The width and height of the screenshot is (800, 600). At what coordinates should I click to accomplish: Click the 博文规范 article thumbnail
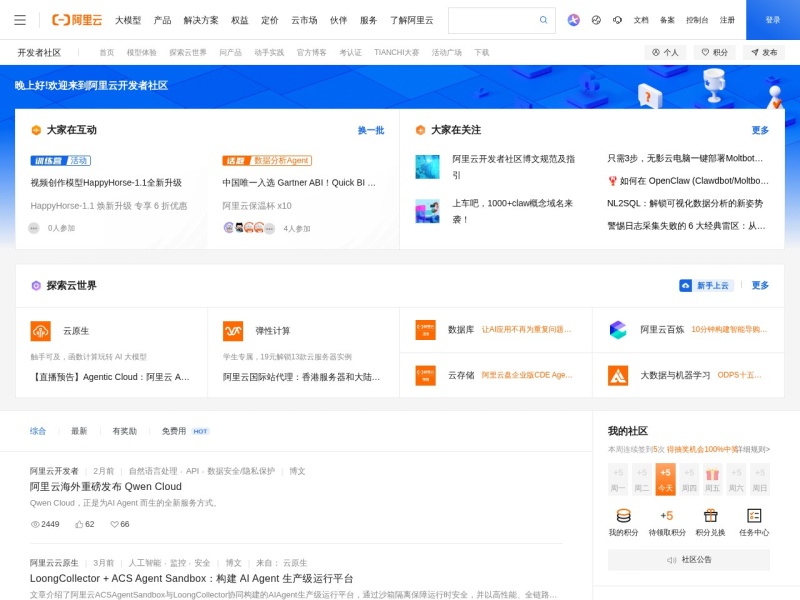(427, 167)
